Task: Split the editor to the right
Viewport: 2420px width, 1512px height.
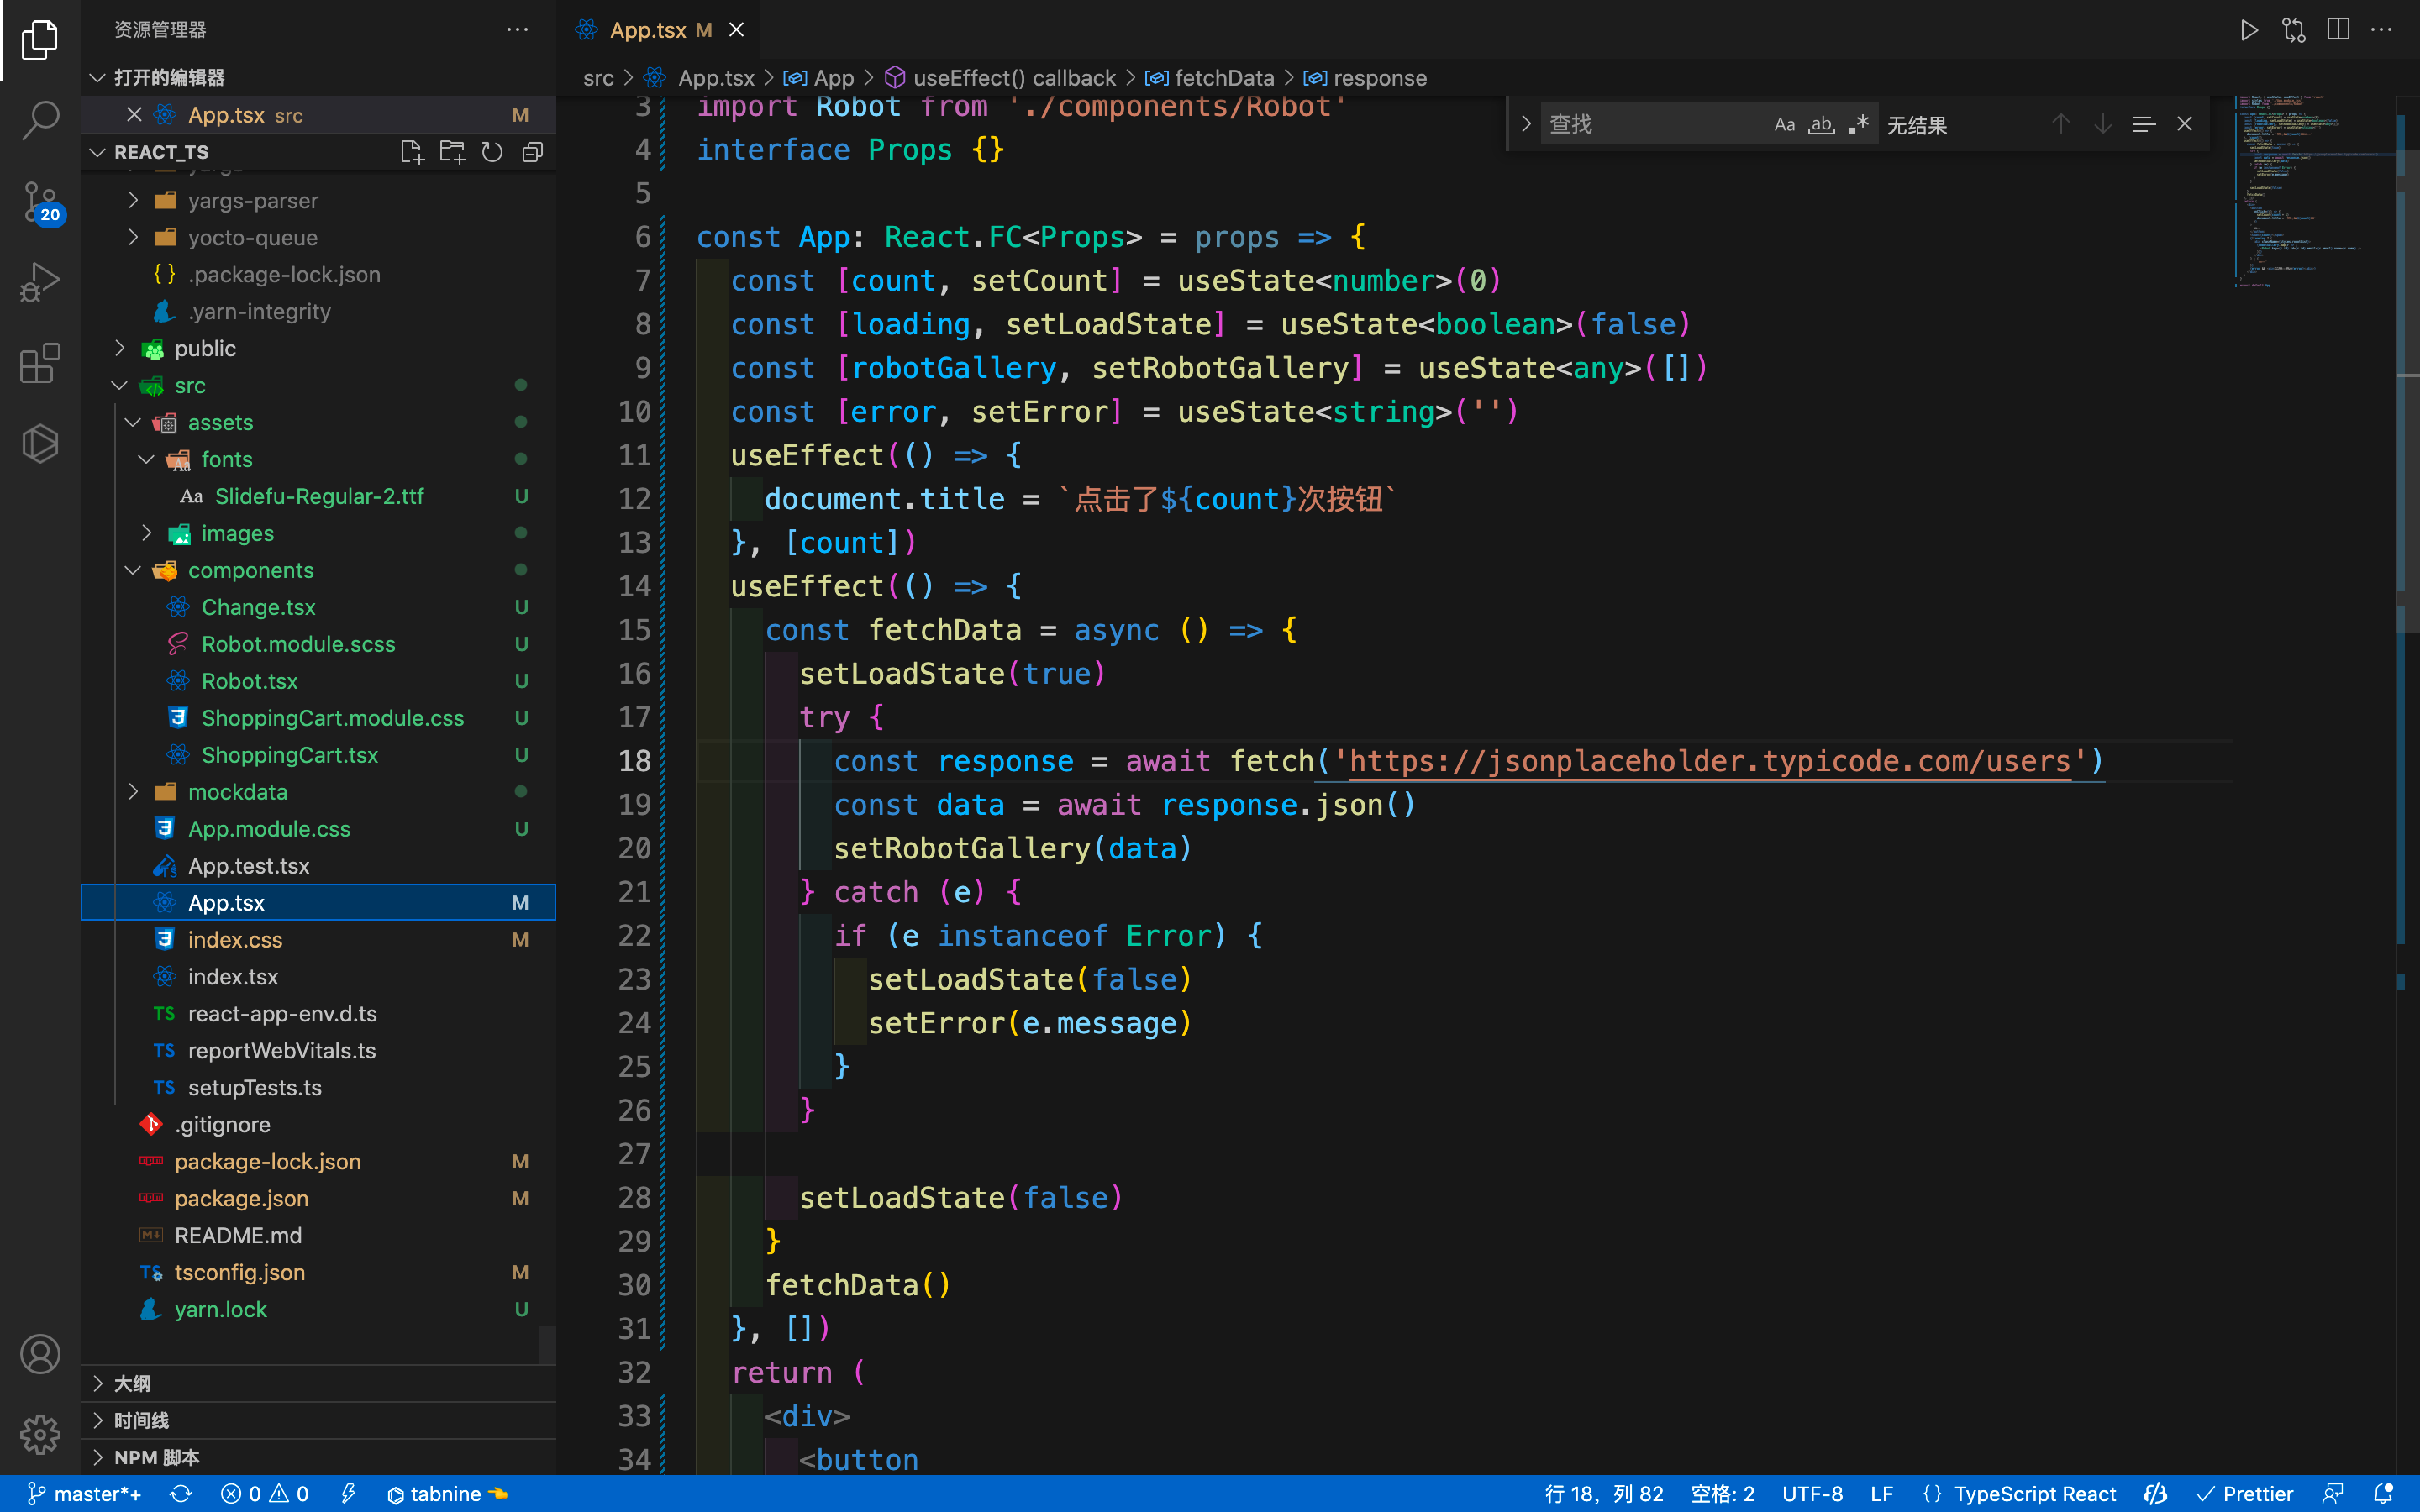Action: click(x=2338, y=30)
